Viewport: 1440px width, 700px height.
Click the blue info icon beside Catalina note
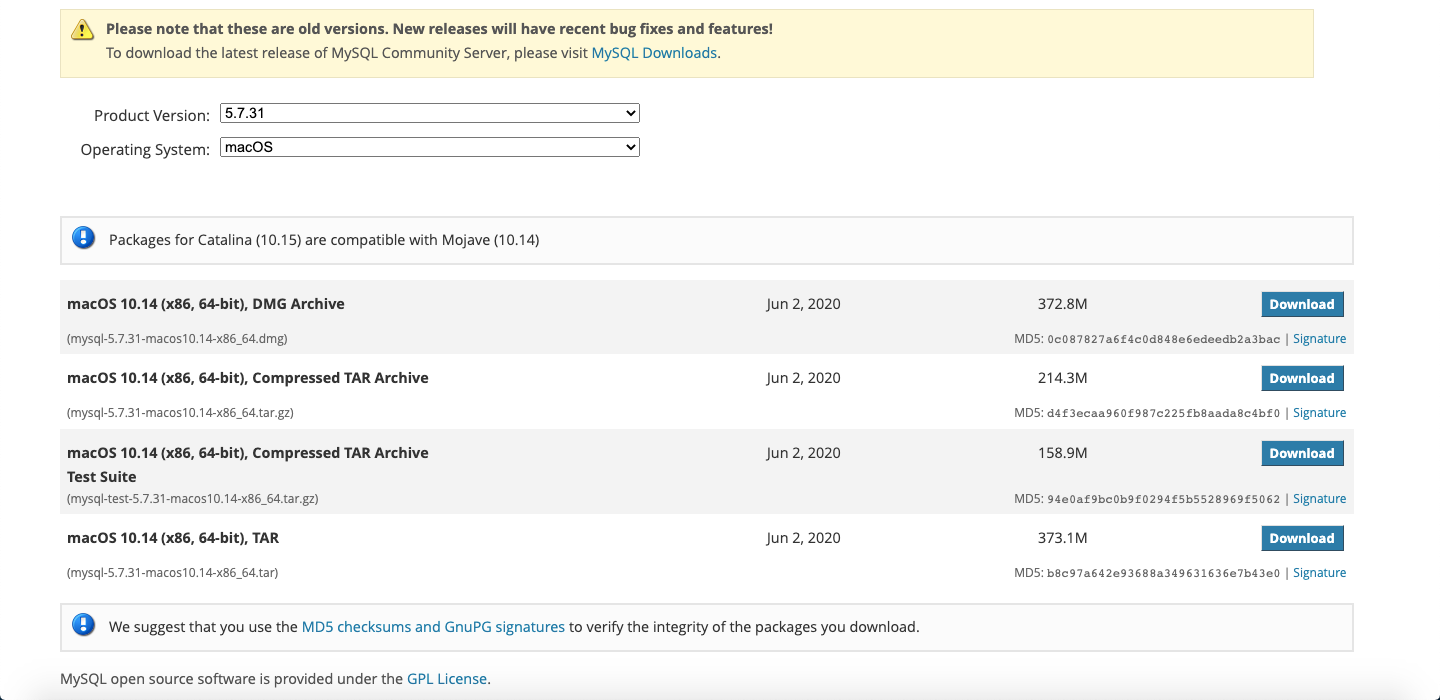[x=83, y=238]
